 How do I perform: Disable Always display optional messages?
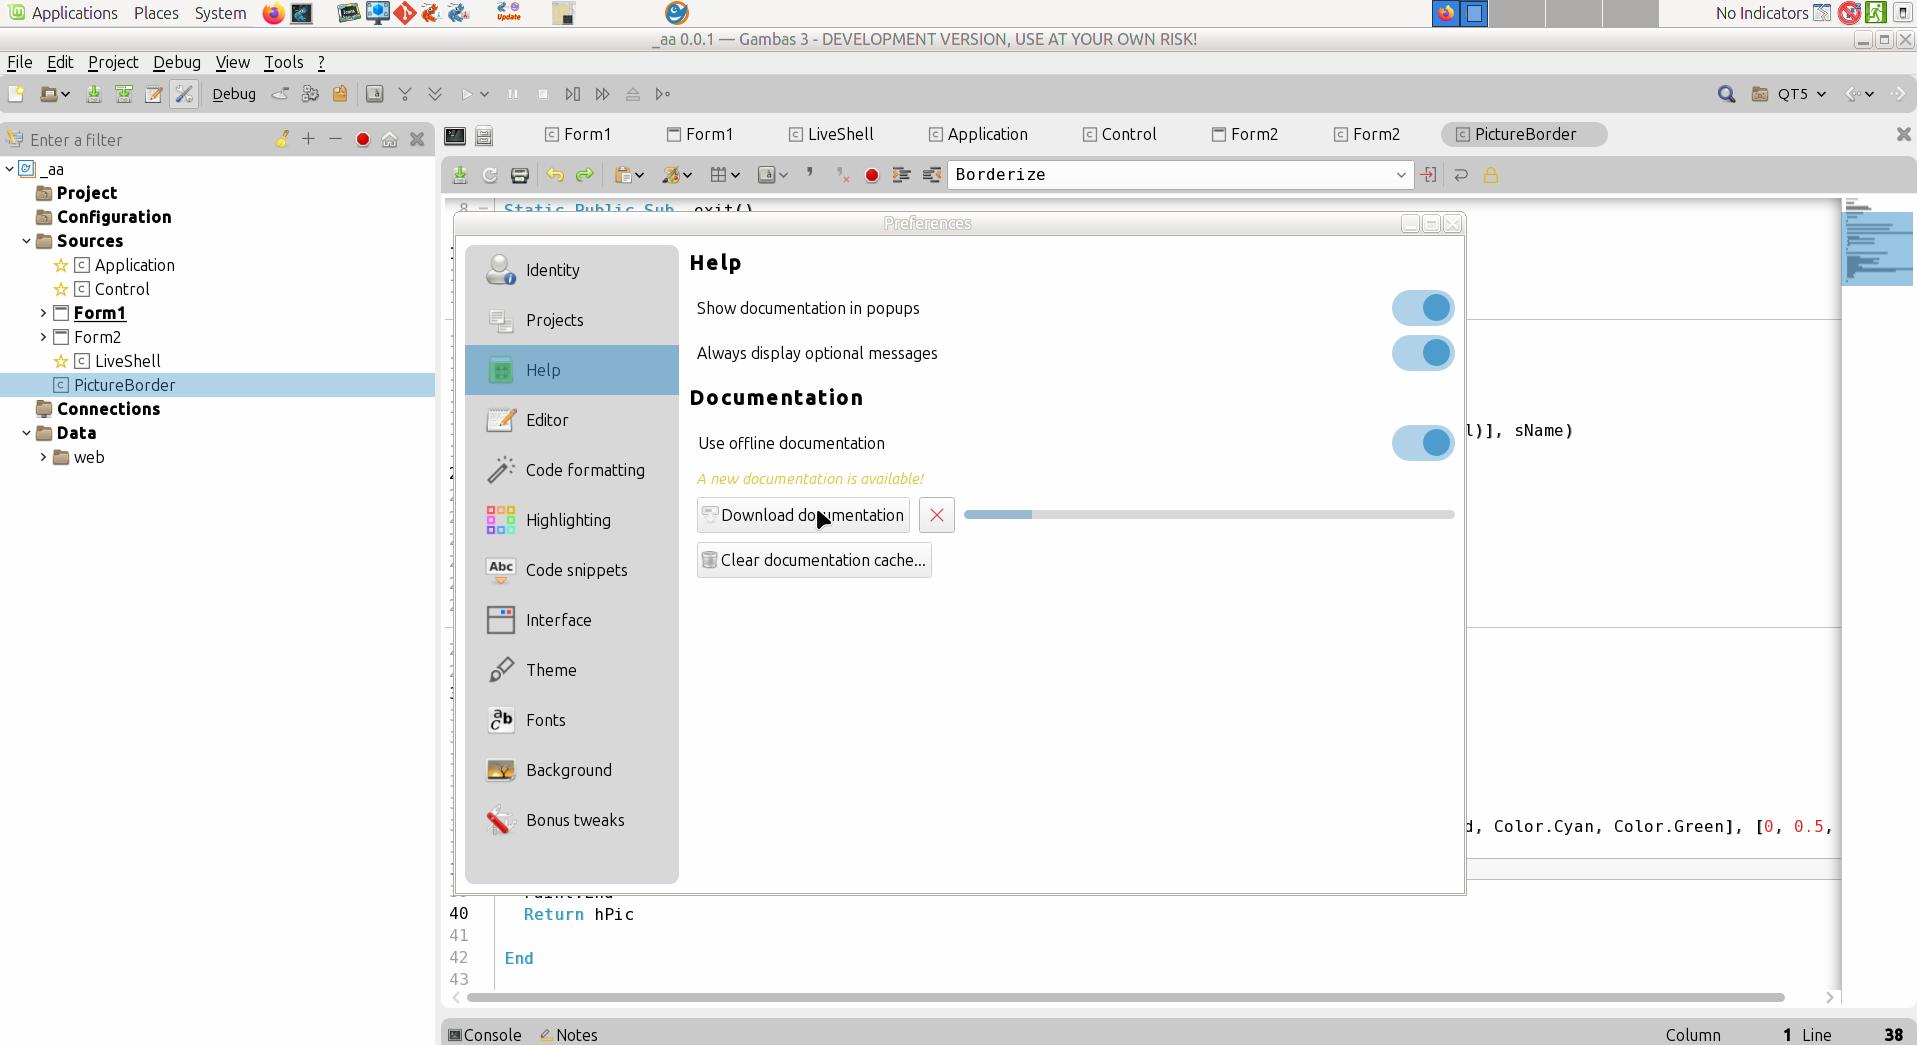pos(1422,353)
